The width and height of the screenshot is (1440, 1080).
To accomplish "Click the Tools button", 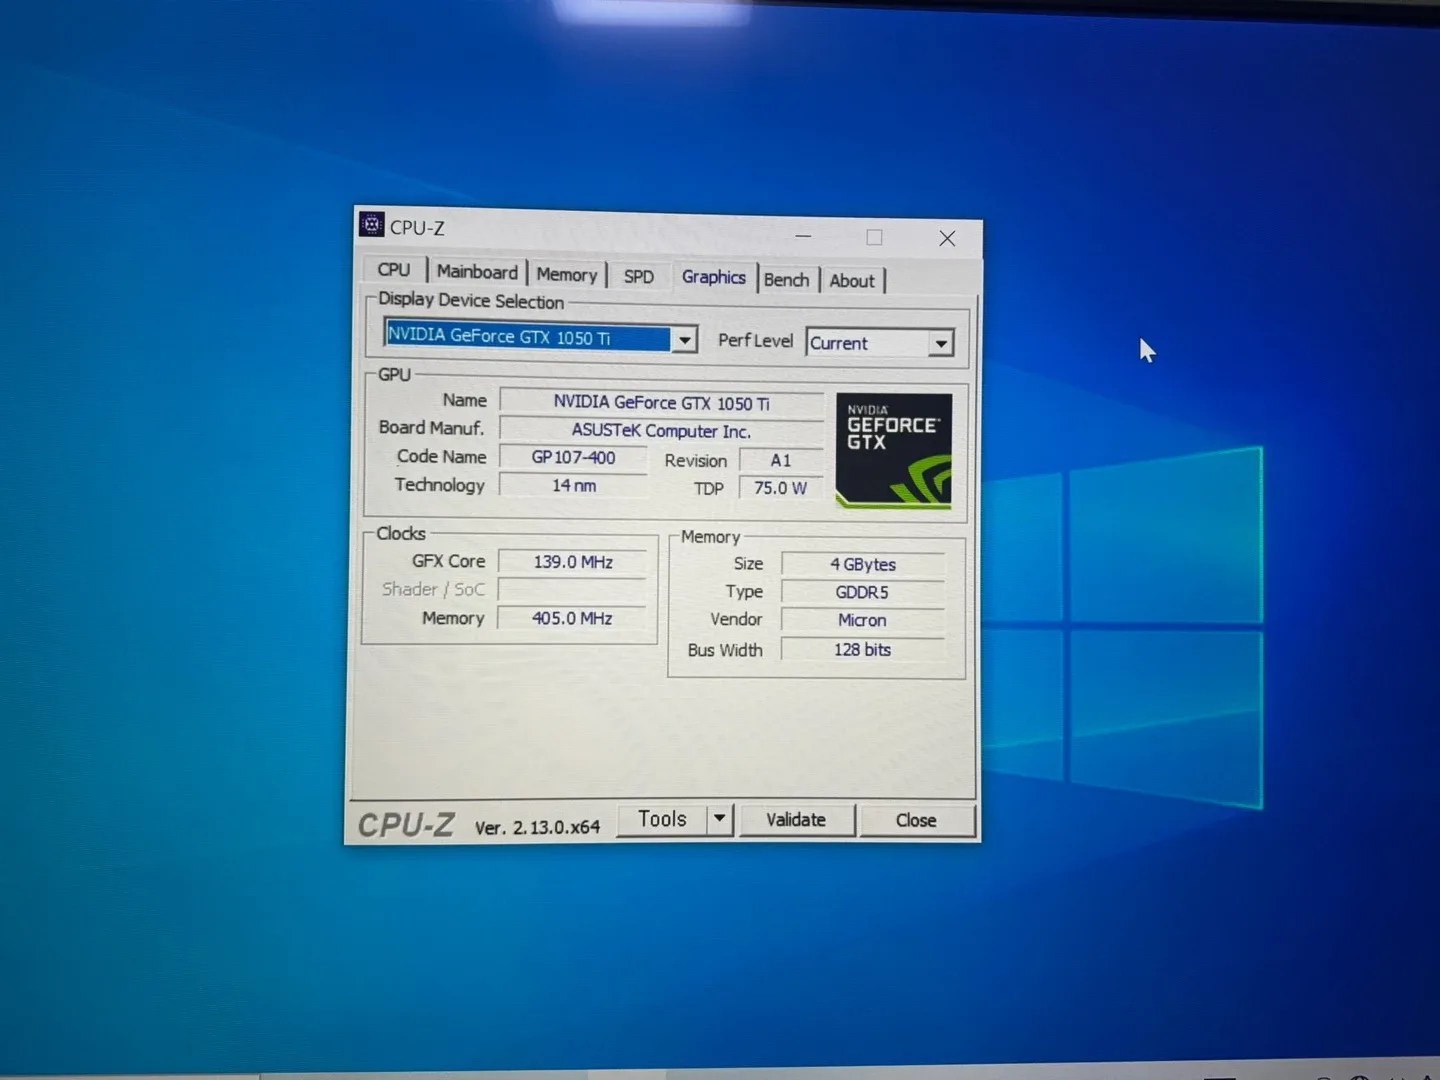I will point(662,819).
